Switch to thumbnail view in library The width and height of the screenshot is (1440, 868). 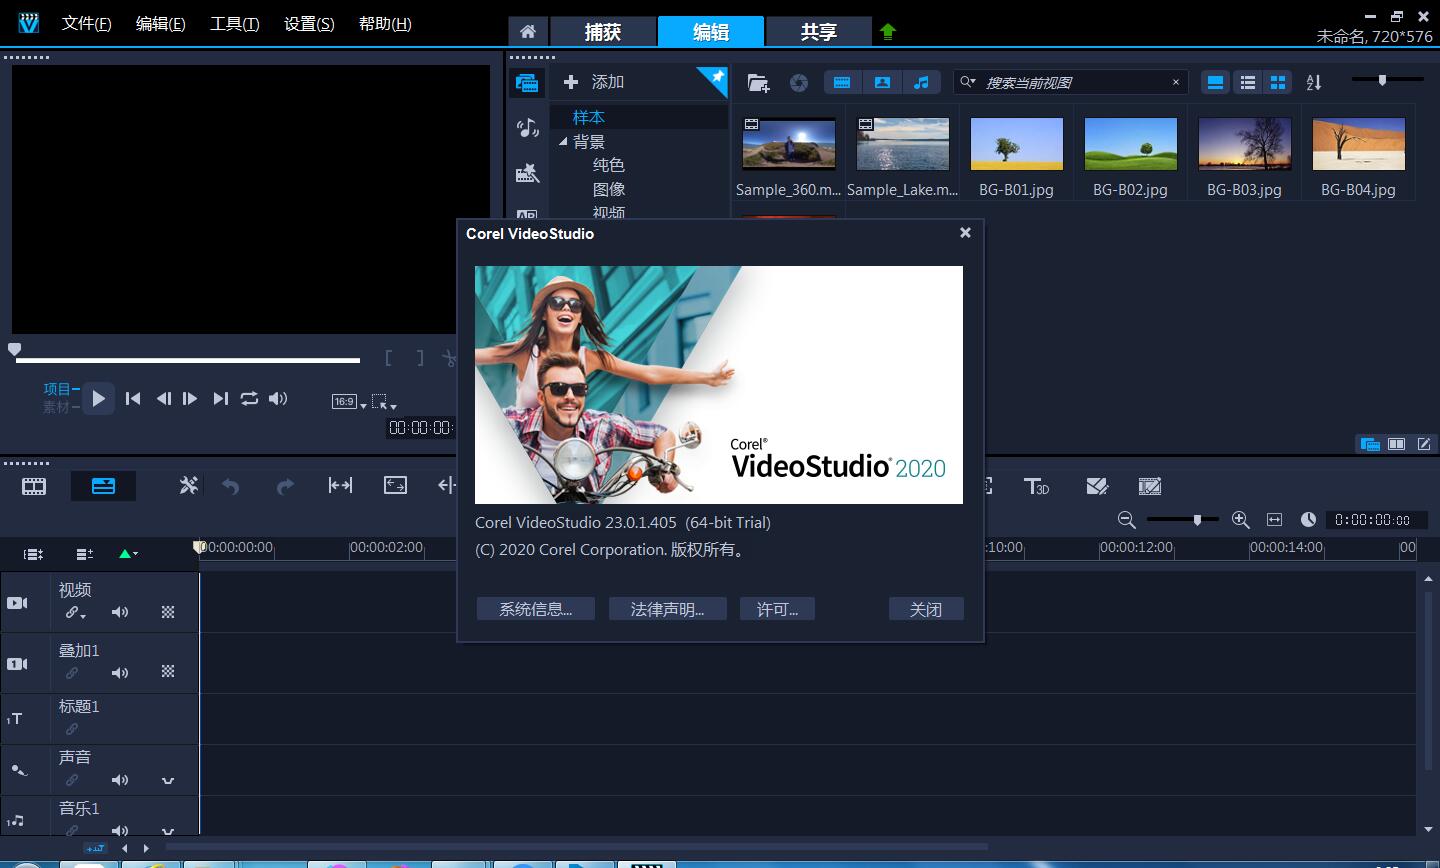click(x=1278, y=83)
